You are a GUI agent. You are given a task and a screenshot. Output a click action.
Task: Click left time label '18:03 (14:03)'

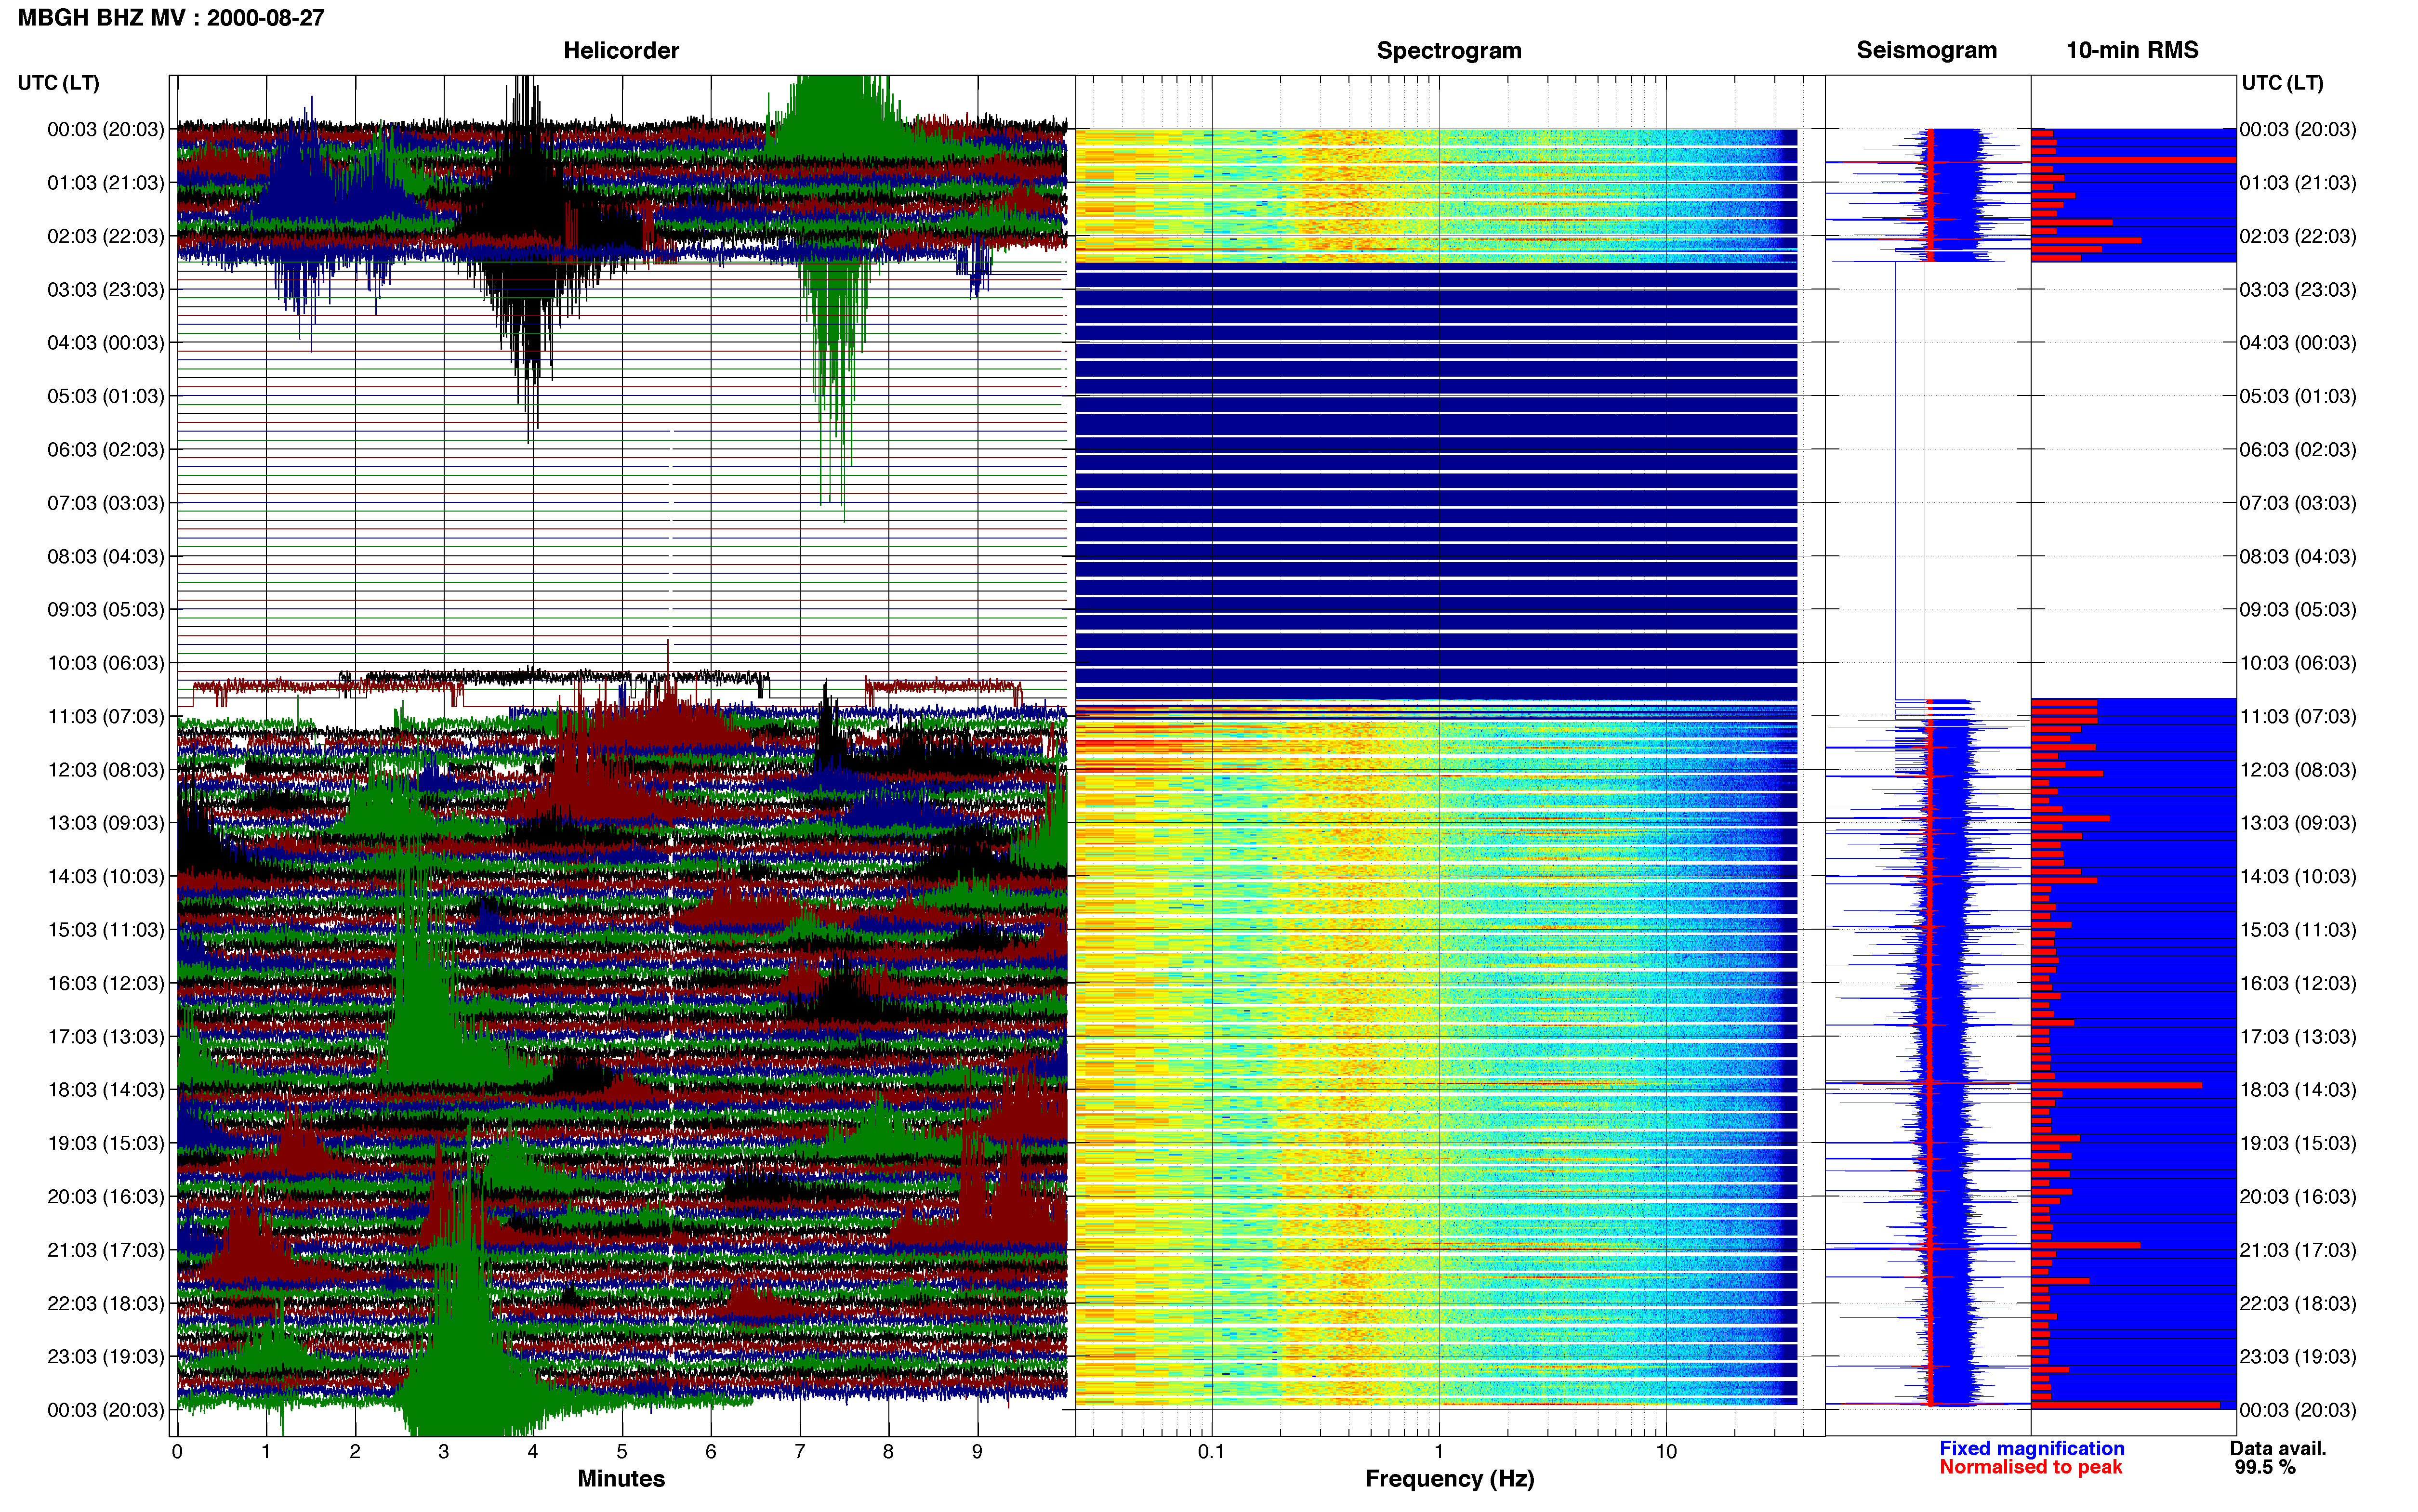tap(106, 1090)
